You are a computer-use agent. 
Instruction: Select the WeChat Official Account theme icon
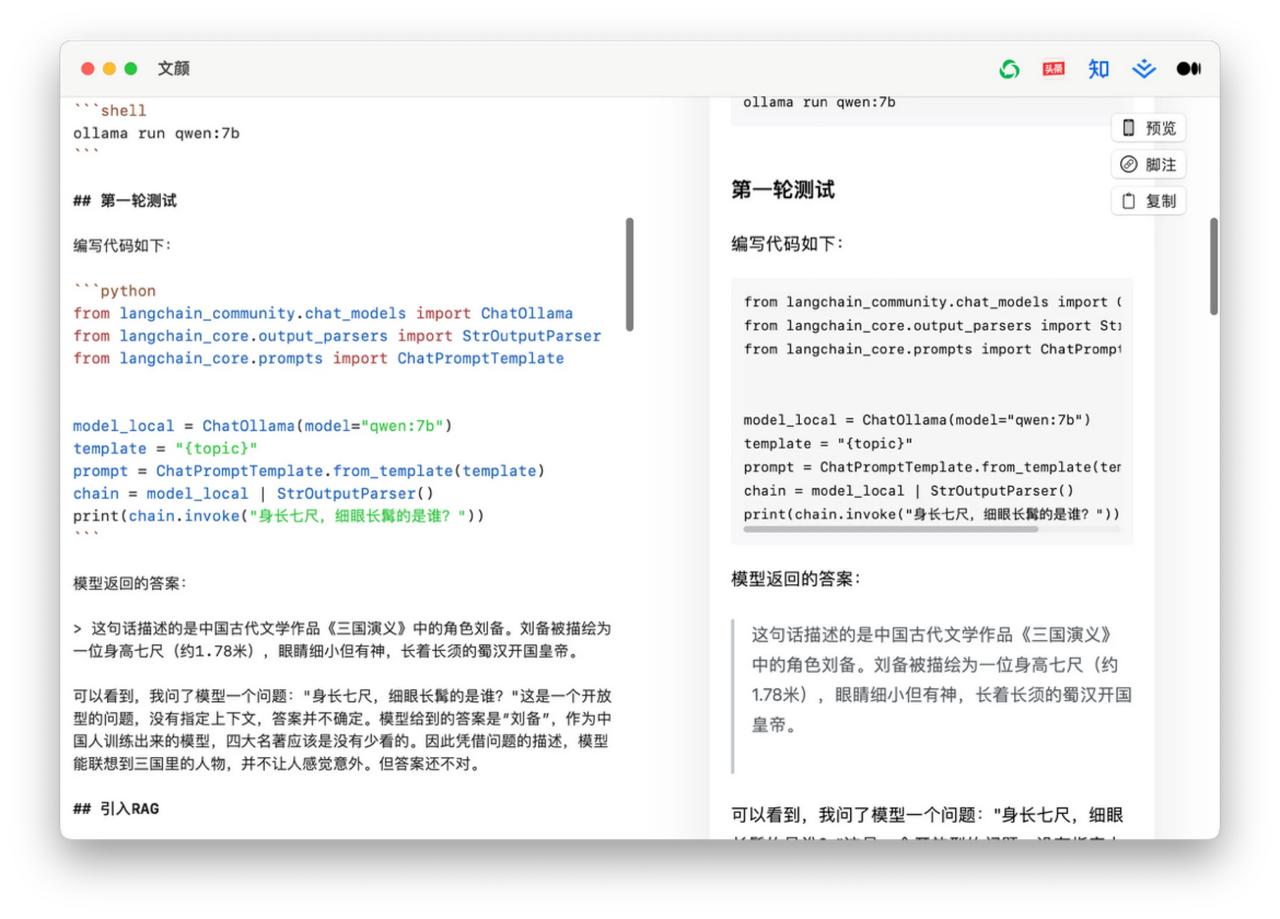coord(1010,69)
